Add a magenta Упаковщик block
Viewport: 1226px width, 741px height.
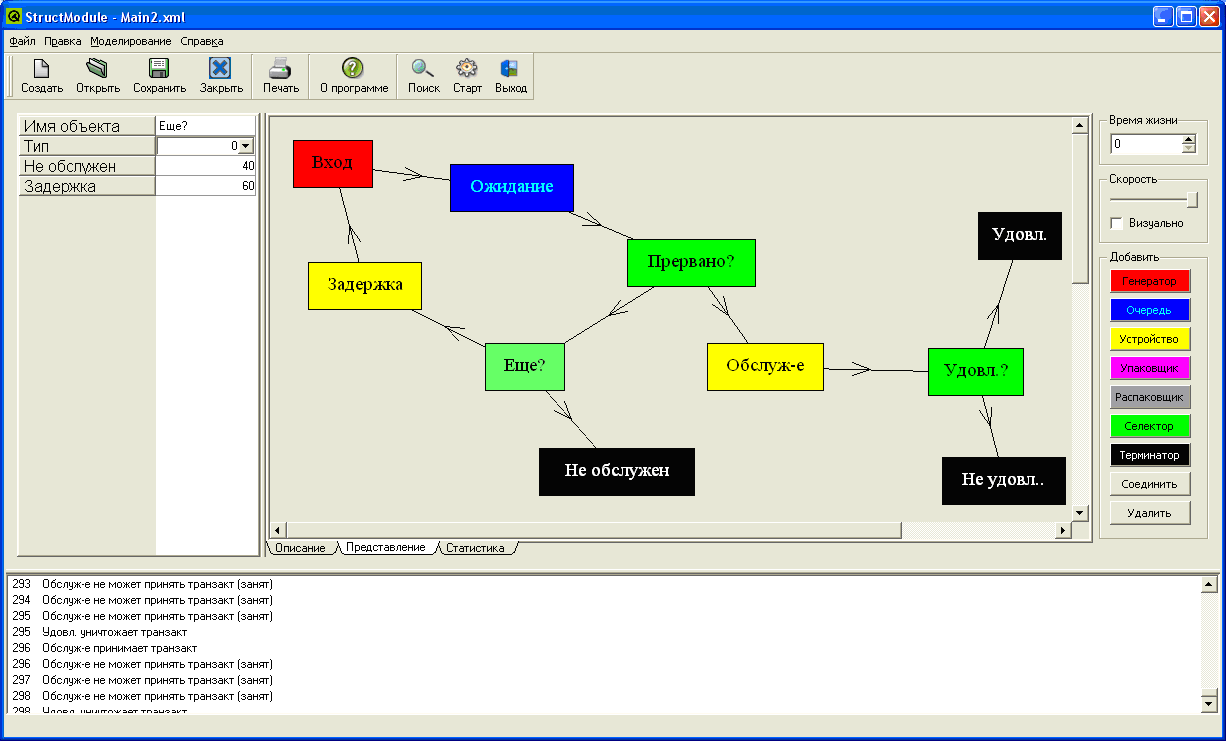point(1150,369)
